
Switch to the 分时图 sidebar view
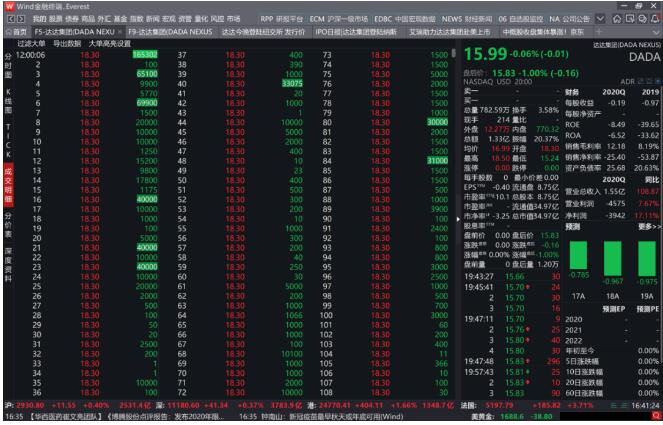coord(8,66)
